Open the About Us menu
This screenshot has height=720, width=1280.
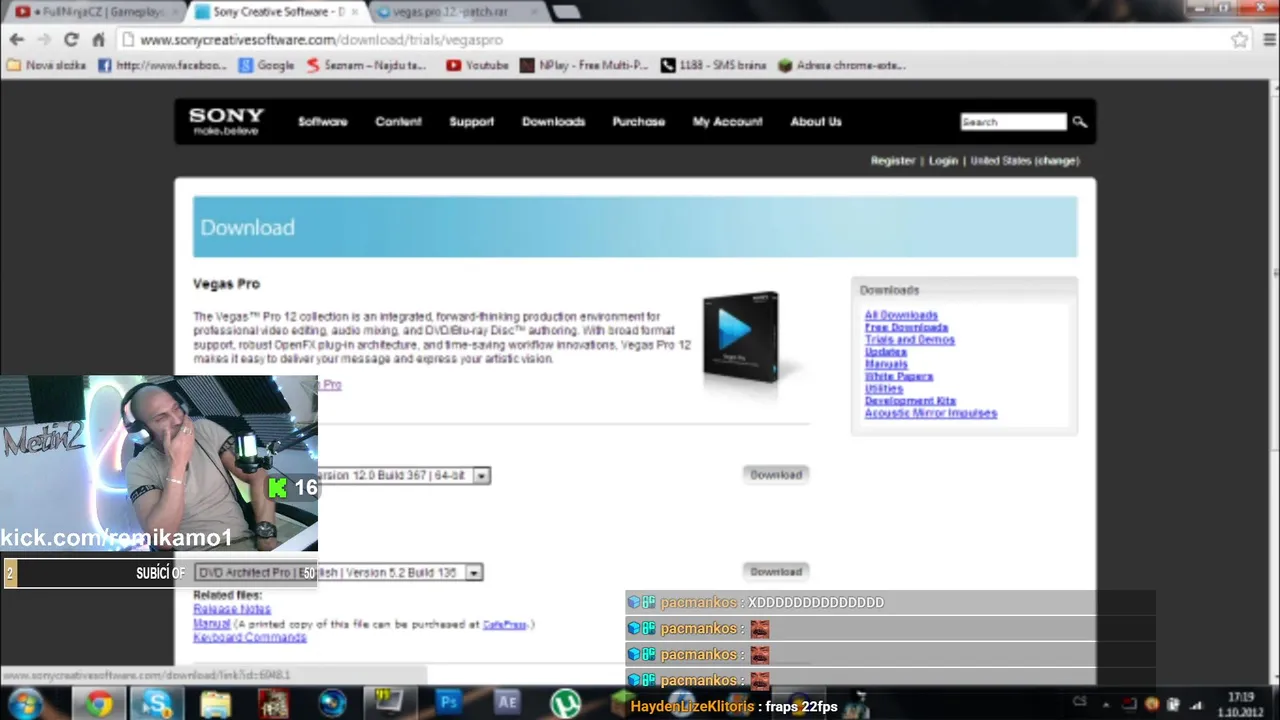[x=816, y=122]
